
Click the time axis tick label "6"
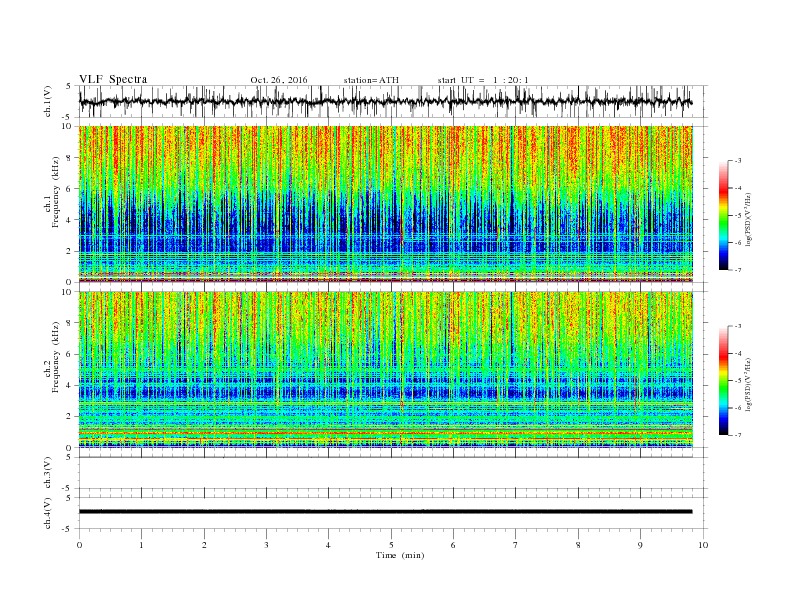[453, 545]
